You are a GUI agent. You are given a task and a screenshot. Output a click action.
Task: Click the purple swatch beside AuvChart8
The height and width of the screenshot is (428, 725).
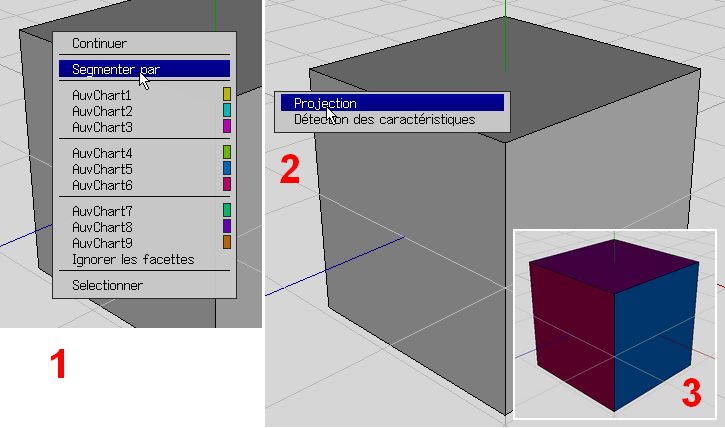click(227, 226)
